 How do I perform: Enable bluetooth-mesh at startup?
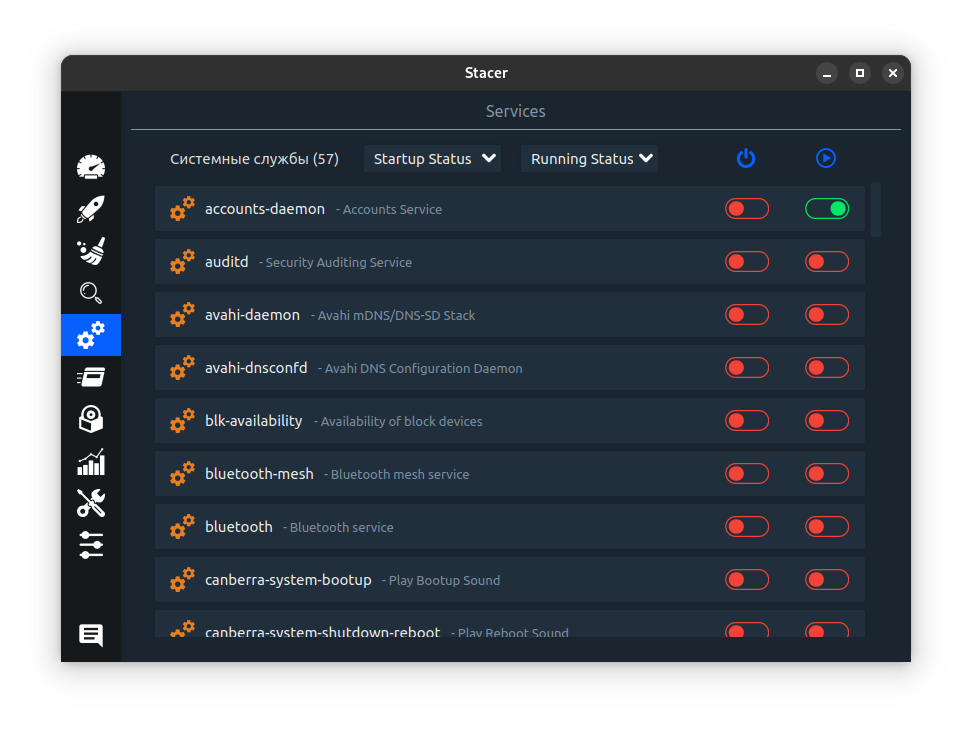747,474
